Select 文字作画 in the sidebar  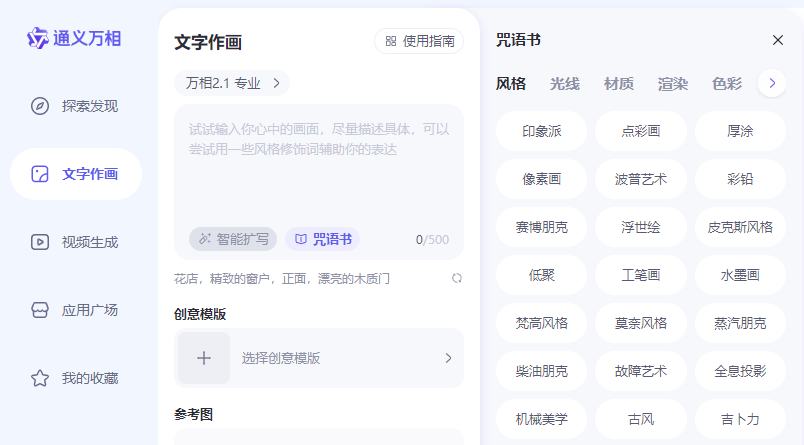(x=76, y=174)
